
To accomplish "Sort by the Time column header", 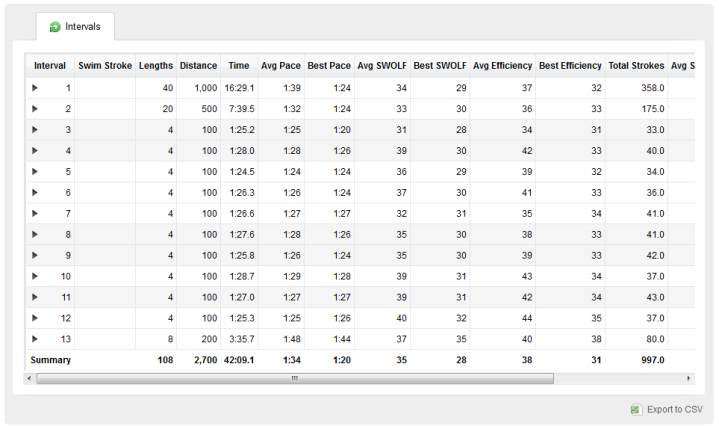I will (239, 66).
